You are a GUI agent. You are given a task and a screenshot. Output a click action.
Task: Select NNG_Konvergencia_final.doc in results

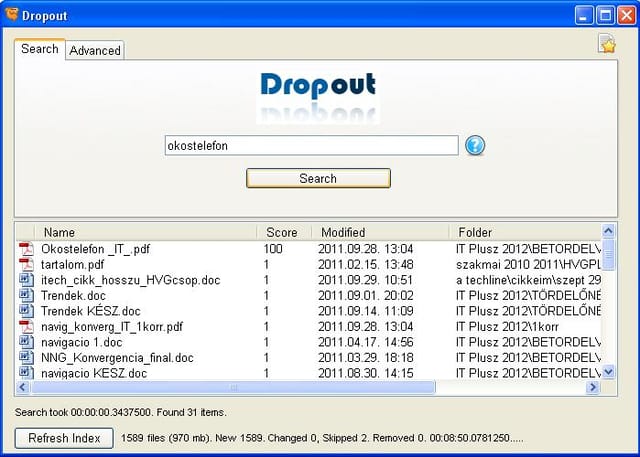point(117,357)
